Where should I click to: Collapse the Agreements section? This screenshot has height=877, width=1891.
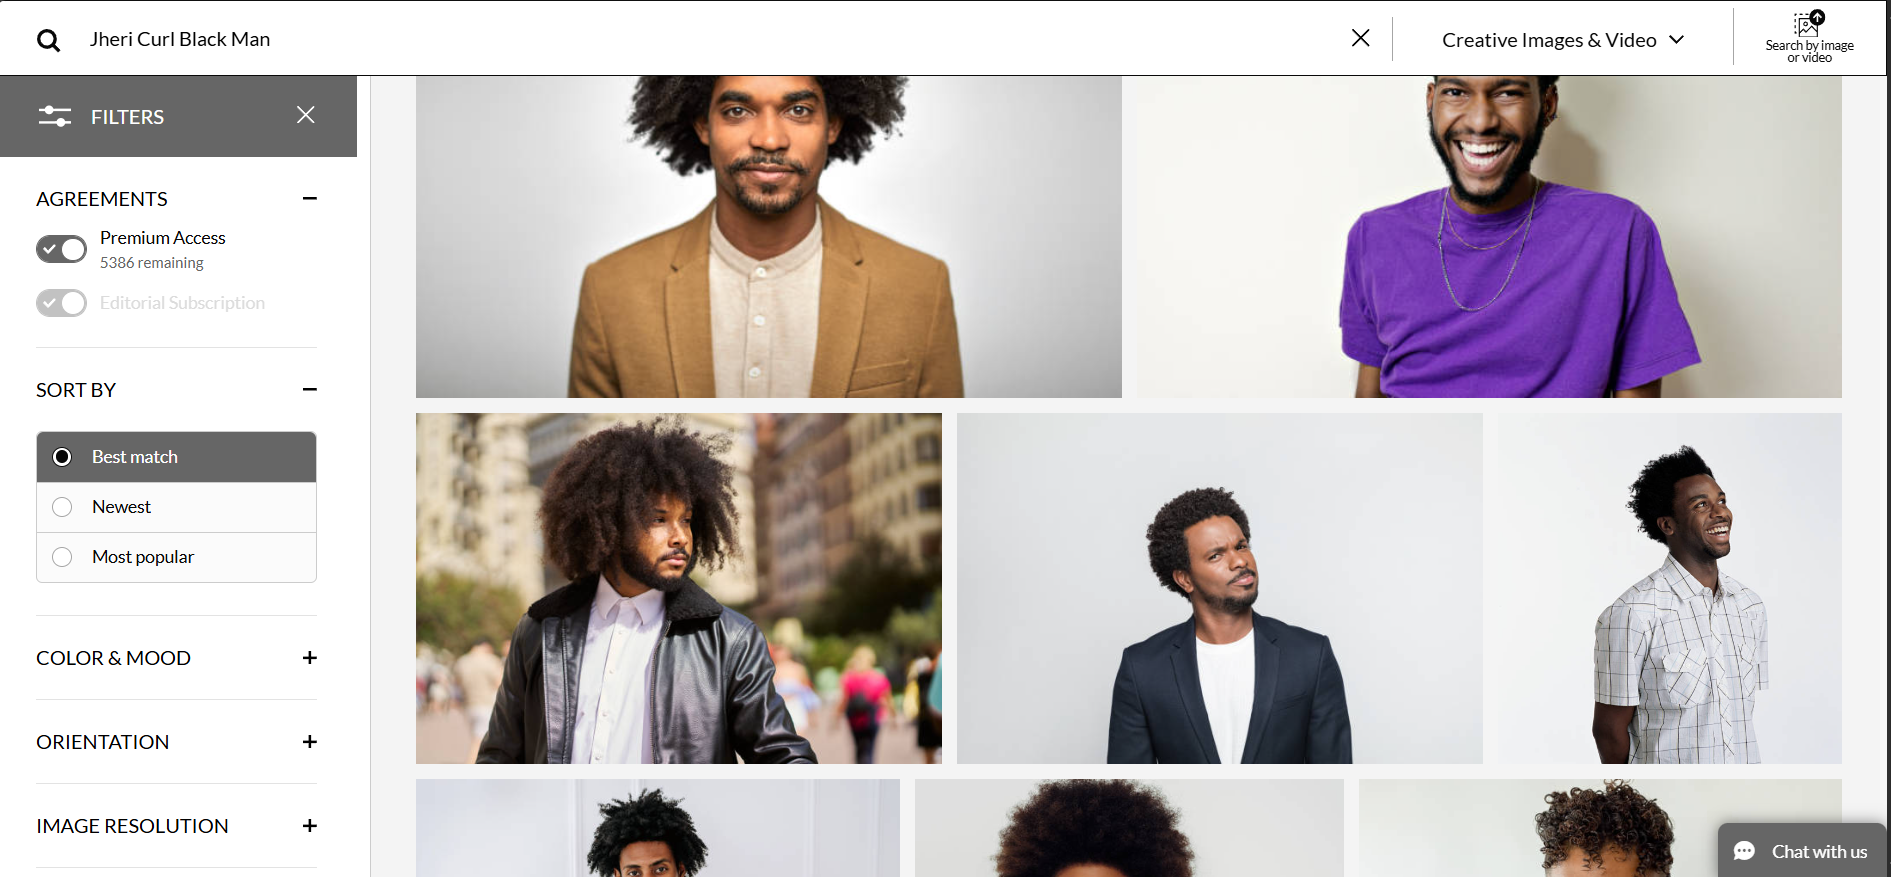point(310,198)
